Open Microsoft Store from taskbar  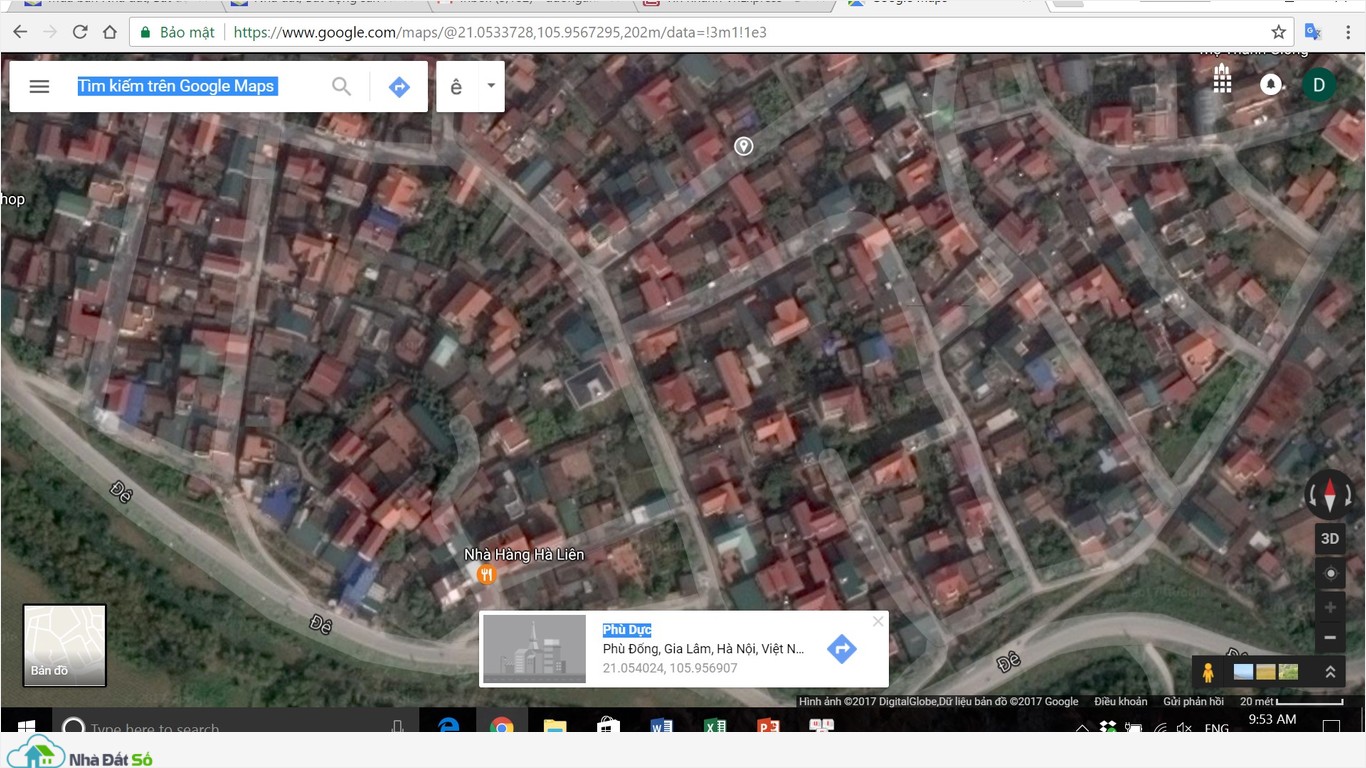coord(608,725)
